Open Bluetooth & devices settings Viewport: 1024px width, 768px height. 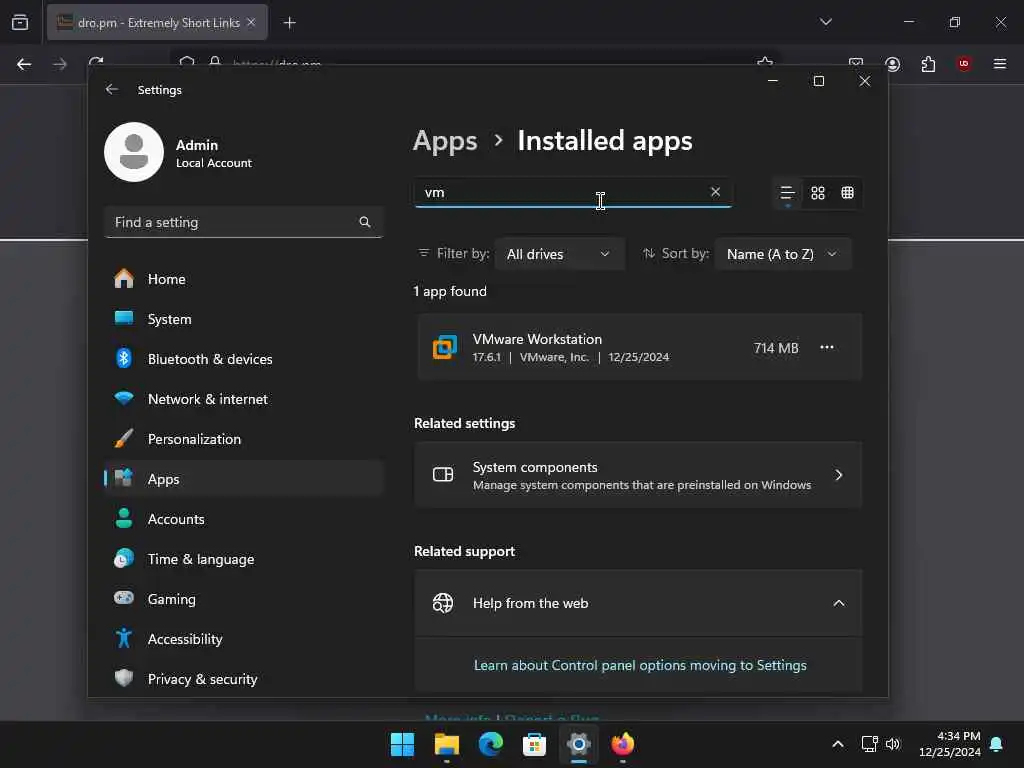[x=243, y=359]
